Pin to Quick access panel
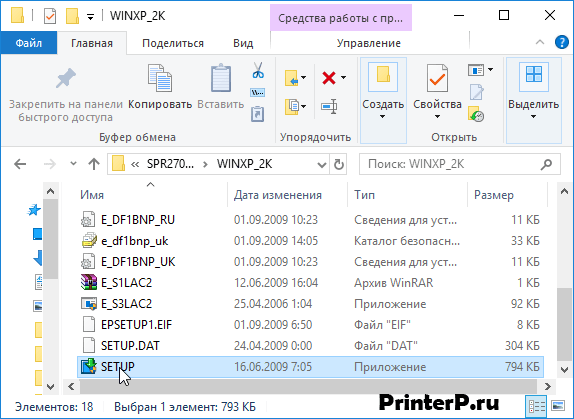The height and width of the screenshot is (419, 574). (x=66, y=94)
